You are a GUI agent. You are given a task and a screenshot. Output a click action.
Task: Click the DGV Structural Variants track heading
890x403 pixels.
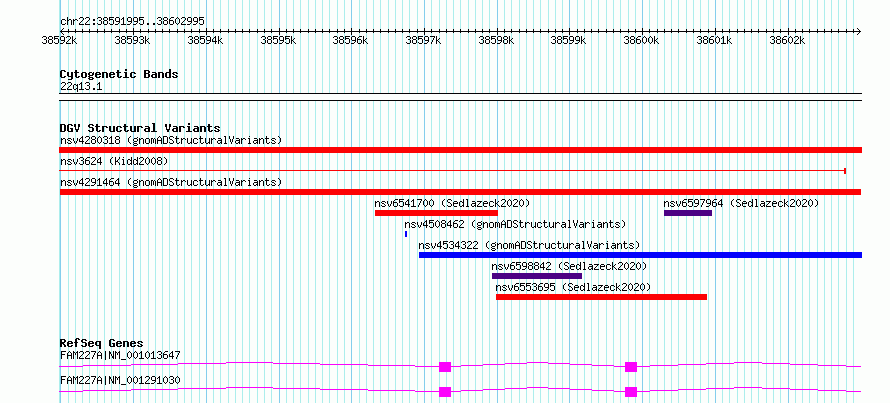[140, 128]
